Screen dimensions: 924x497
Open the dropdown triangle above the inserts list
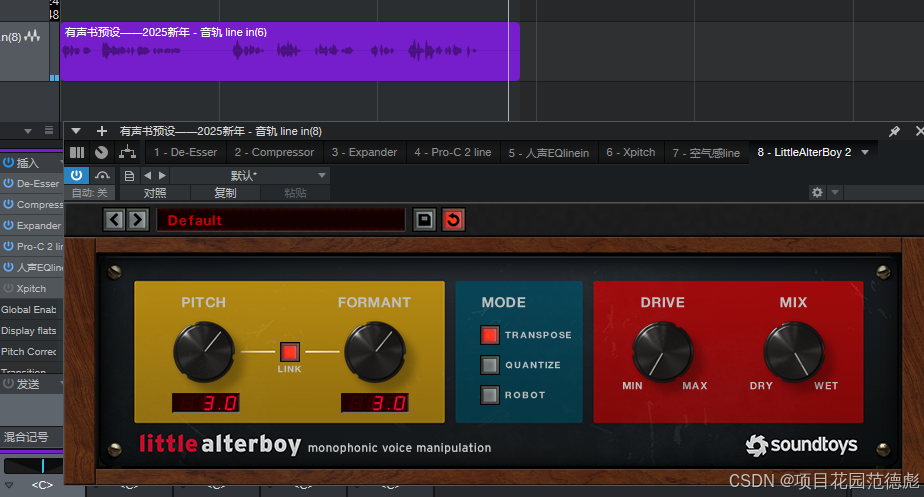coord(28,131)
